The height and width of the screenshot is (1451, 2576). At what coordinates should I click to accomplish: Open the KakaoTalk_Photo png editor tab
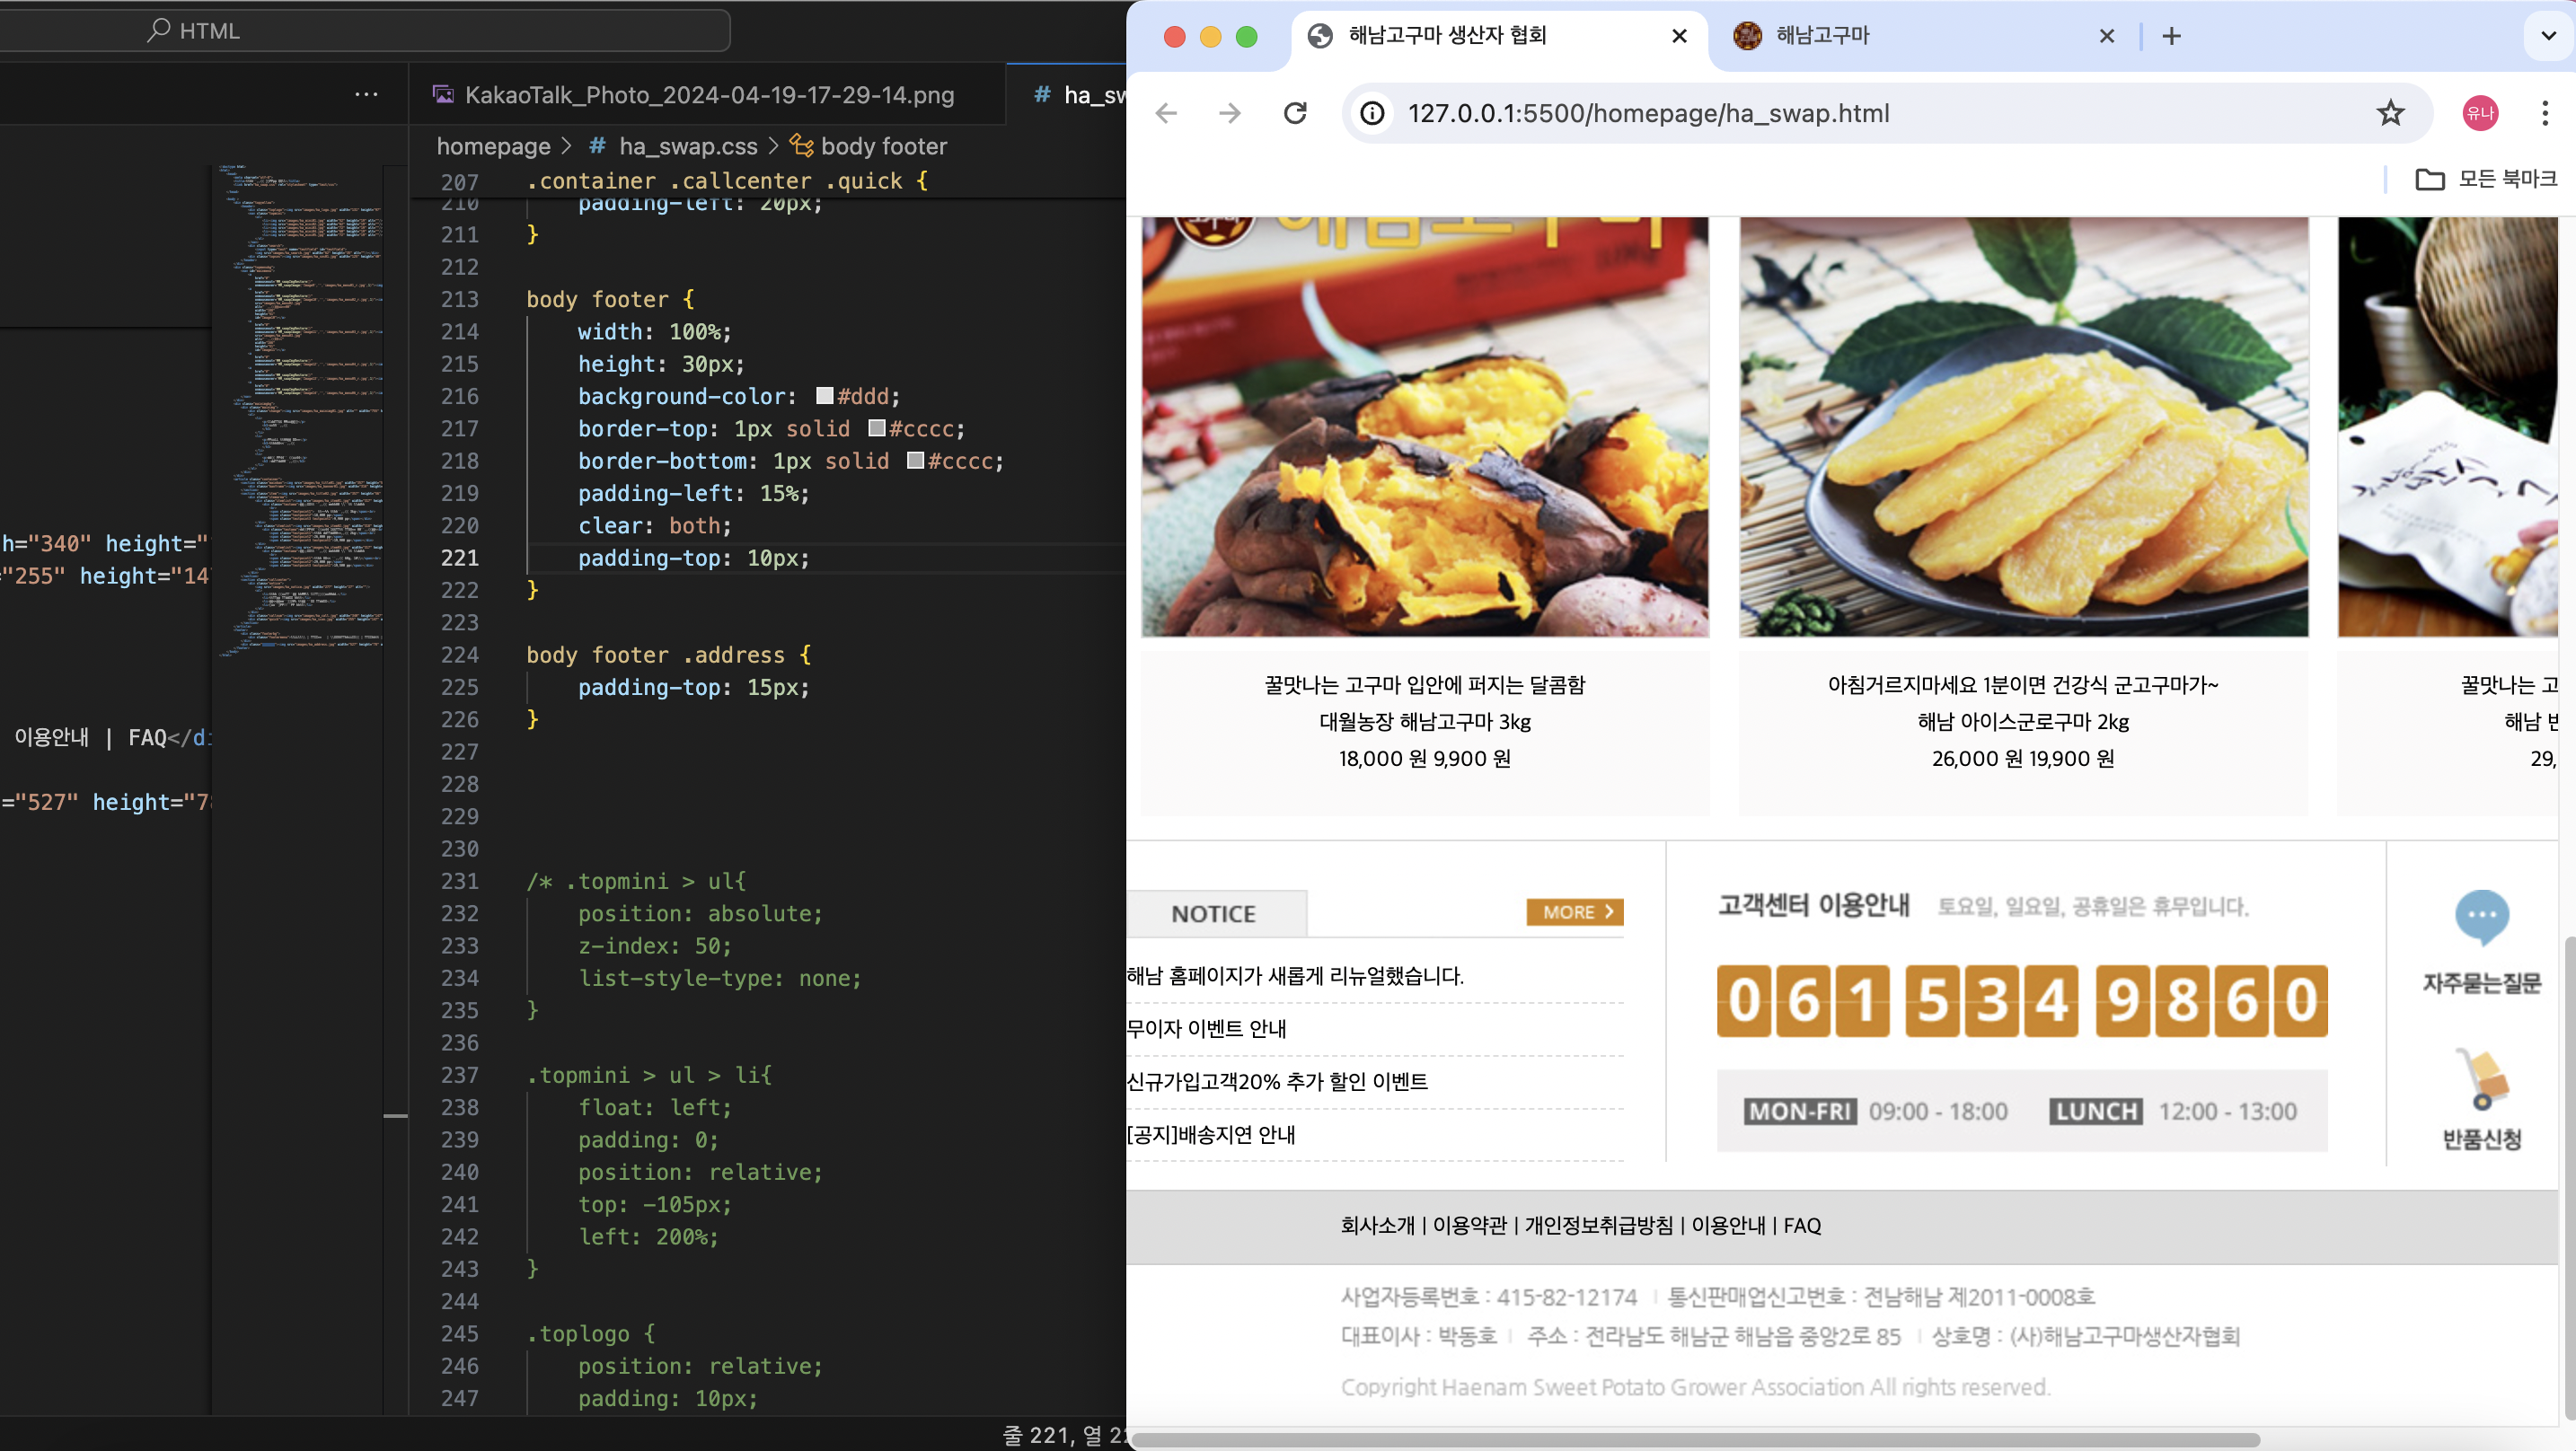coord(708,95)
